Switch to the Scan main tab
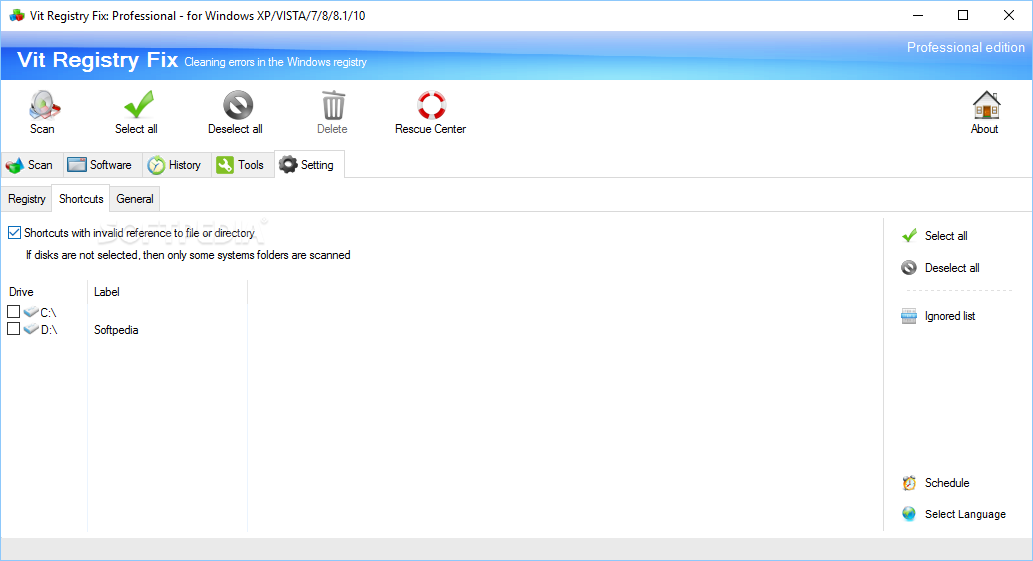The width and height of the screenshot is (1033, 561). pyautogui.click(x=31, y=165)
